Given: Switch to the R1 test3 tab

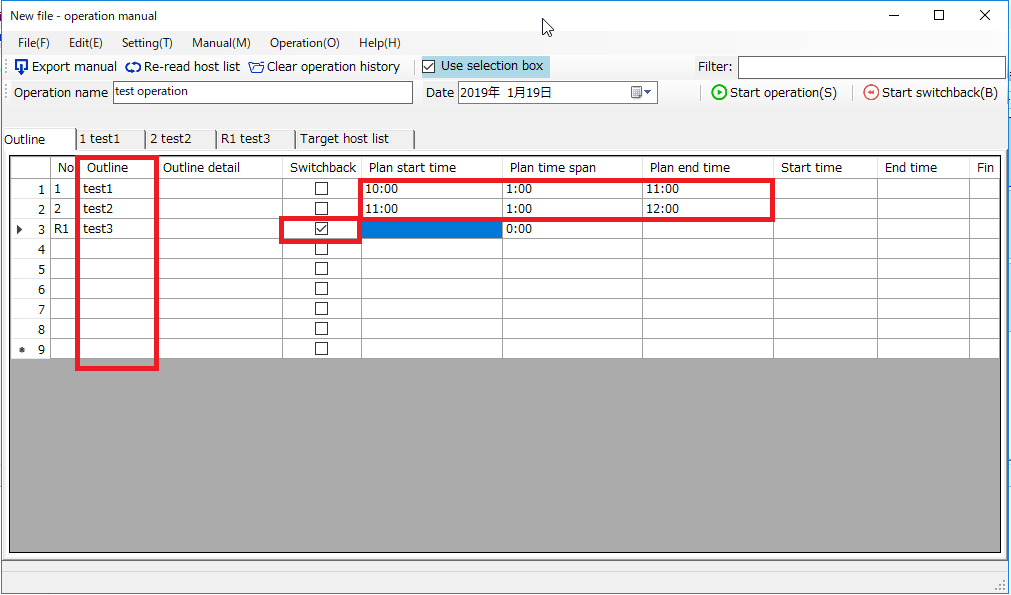Looking at the screenshot, I should (x=245, y=139).
